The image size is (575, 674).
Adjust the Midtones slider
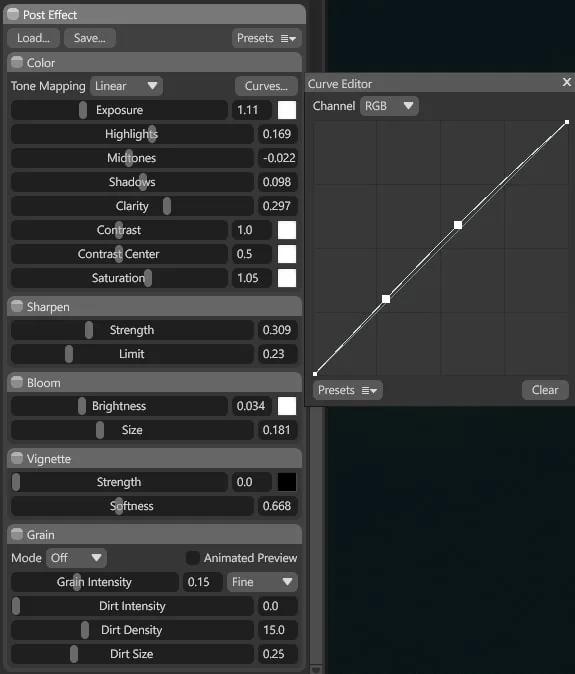click(x=132, y=158)
